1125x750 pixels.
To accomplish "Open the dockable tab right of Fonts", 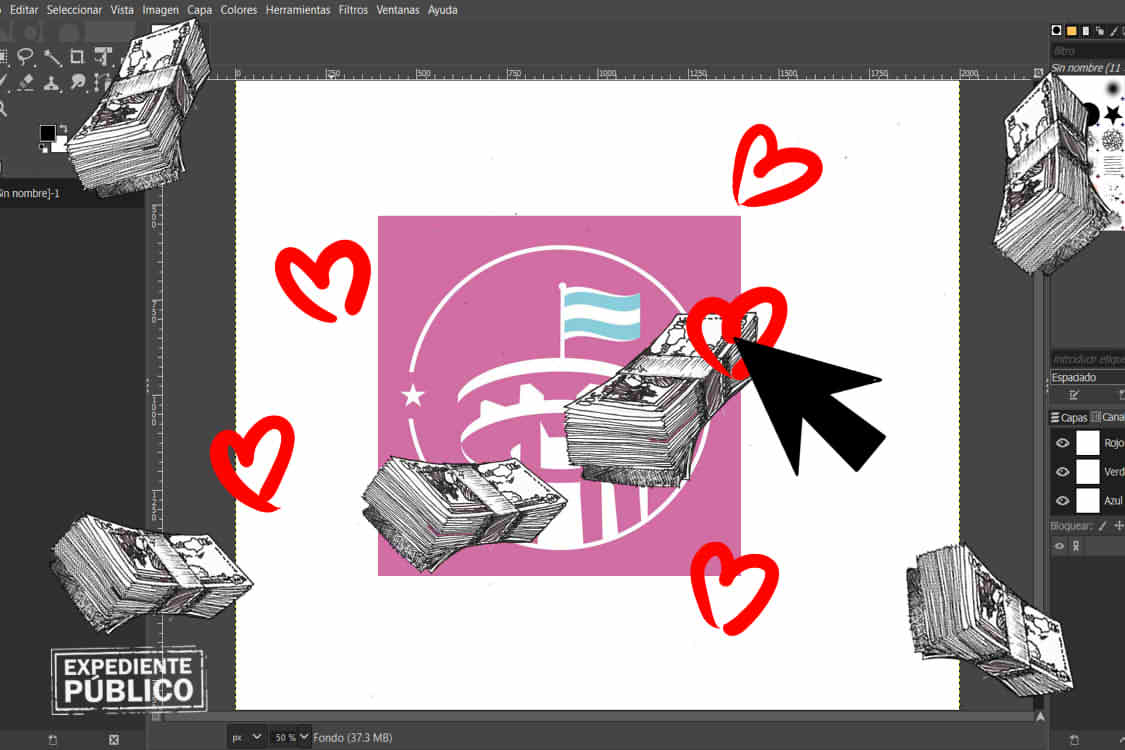I will (1099, 30).
